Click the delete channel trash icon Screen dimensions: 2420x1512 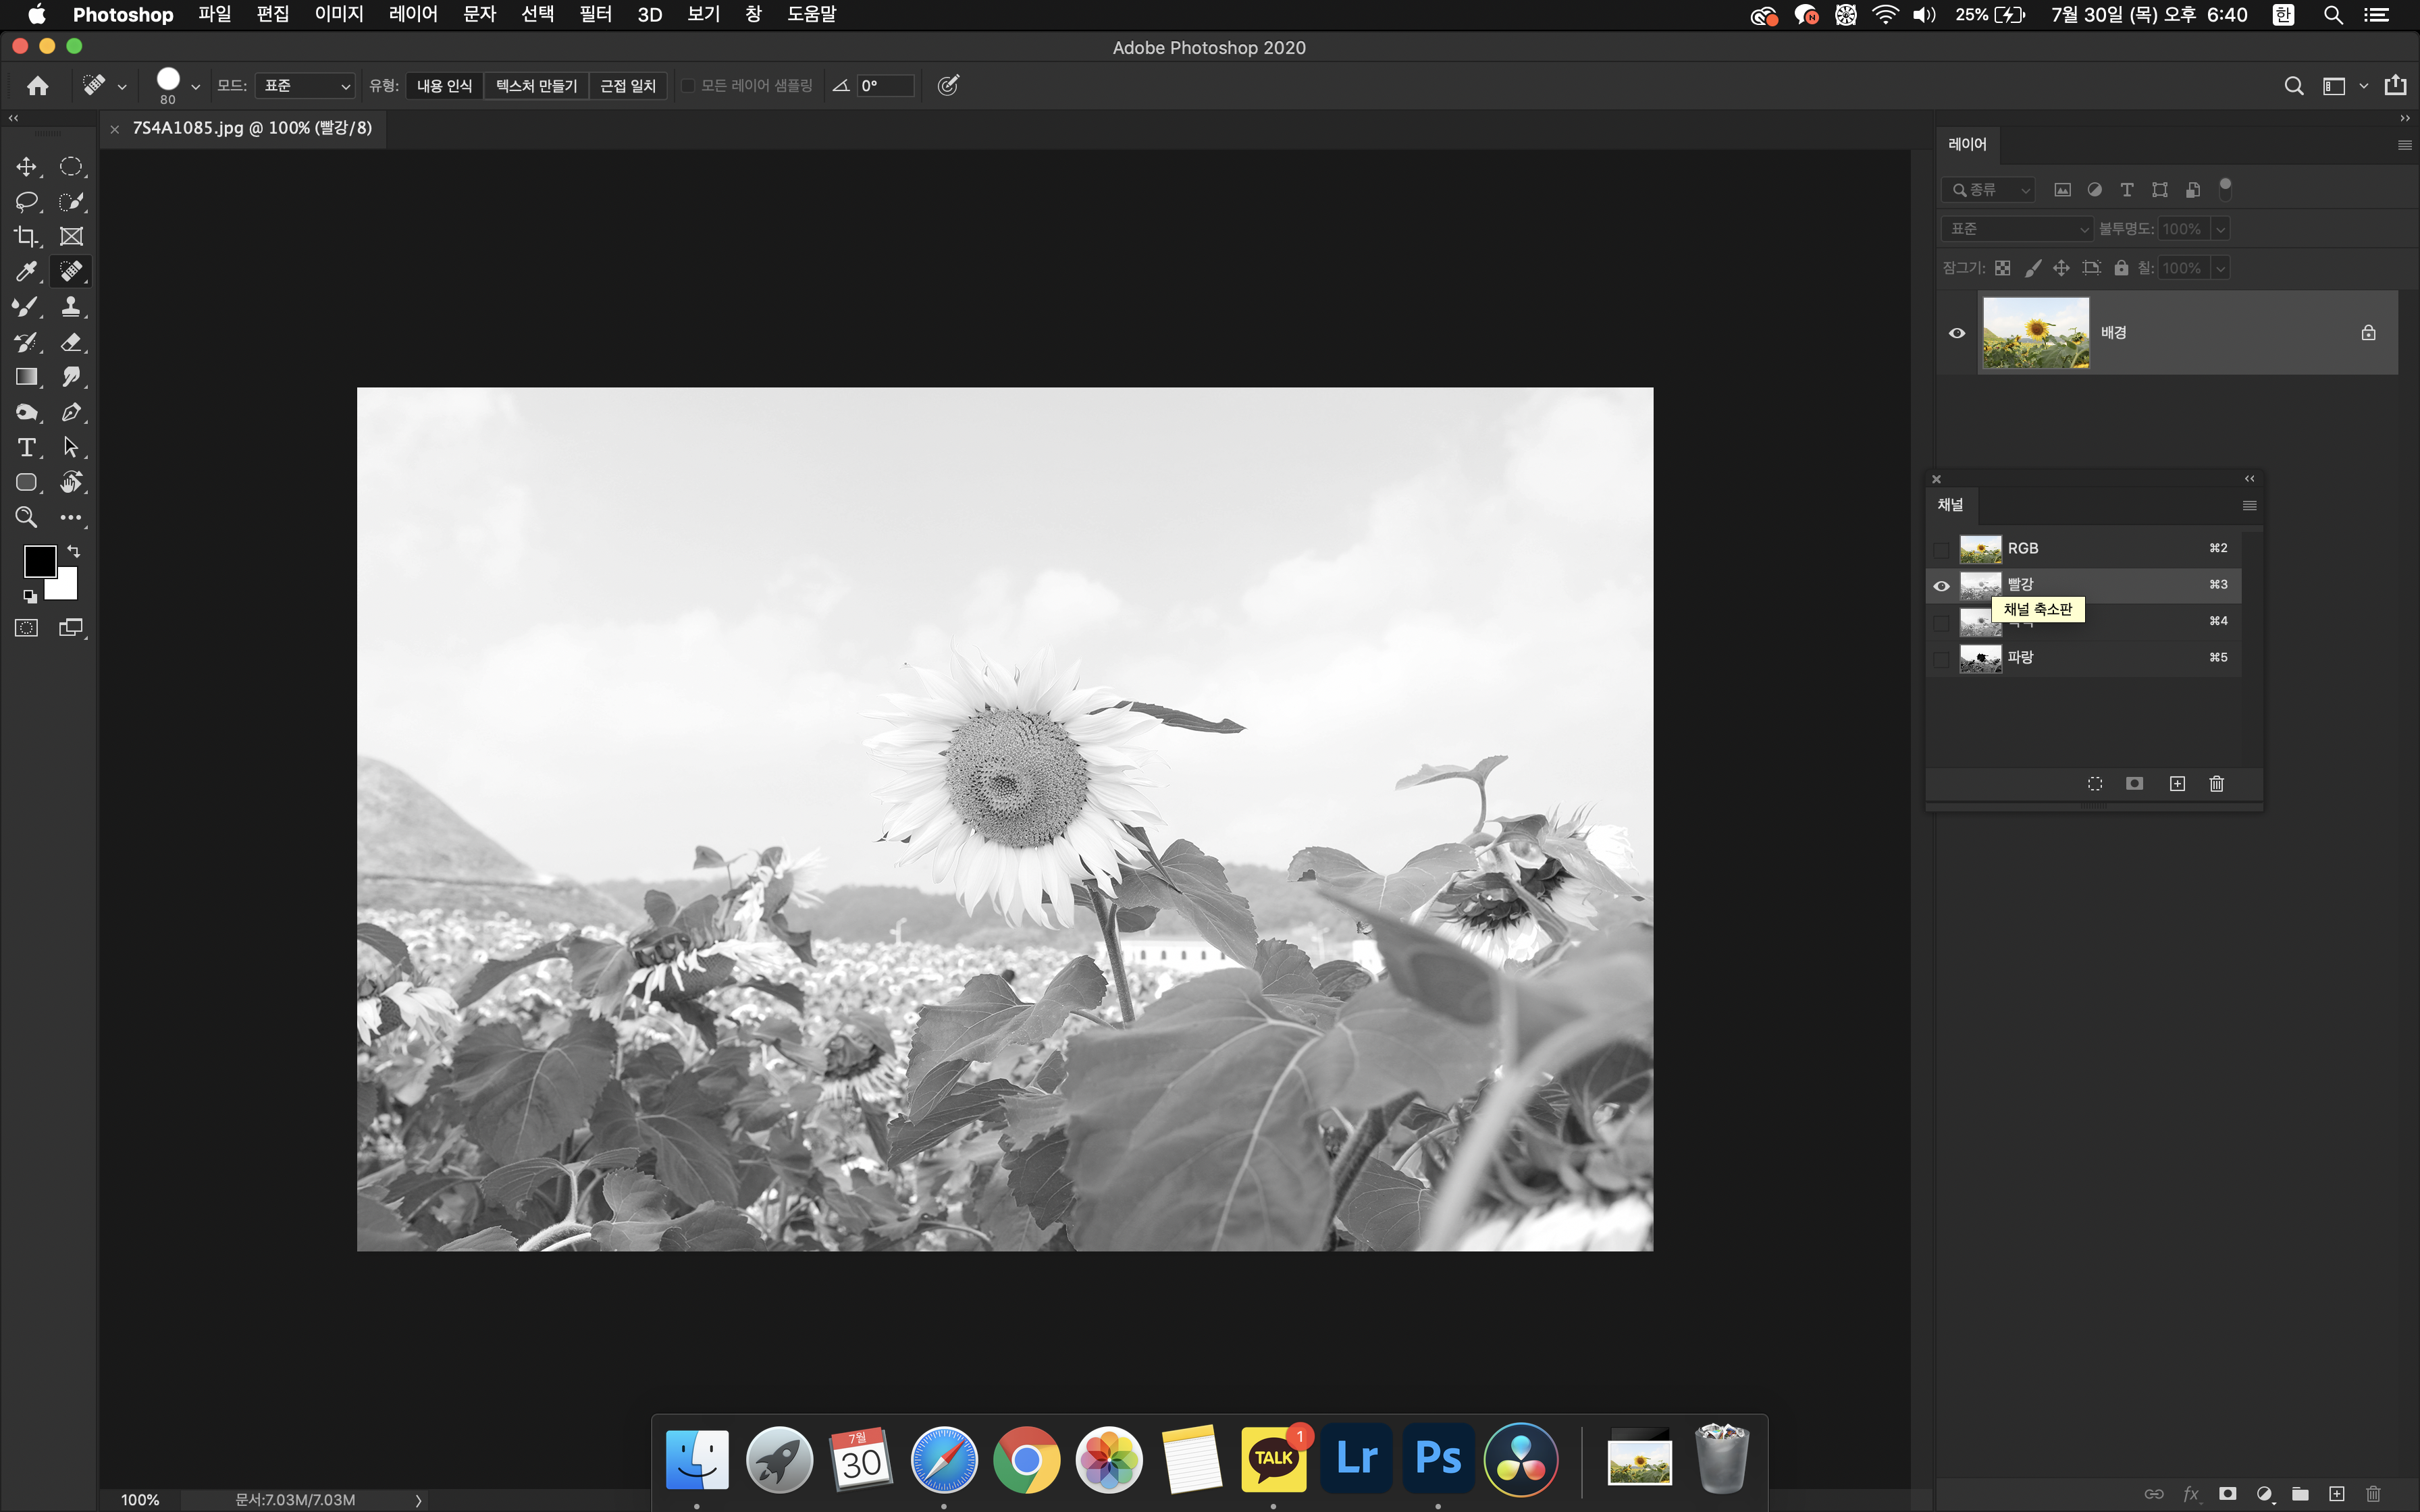(2216, 784)
